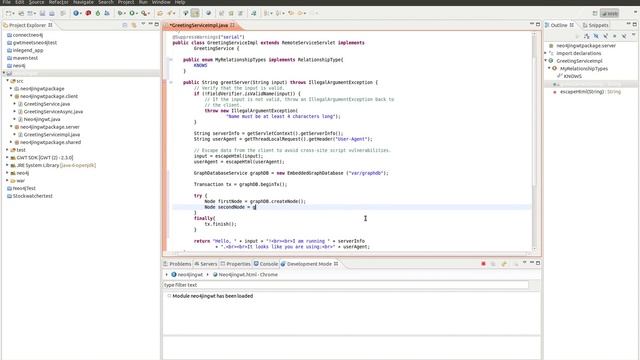This screenshot has width=640, height=360.
Task: Click the Maximize icon of the editor area
Action: [538, 24]
